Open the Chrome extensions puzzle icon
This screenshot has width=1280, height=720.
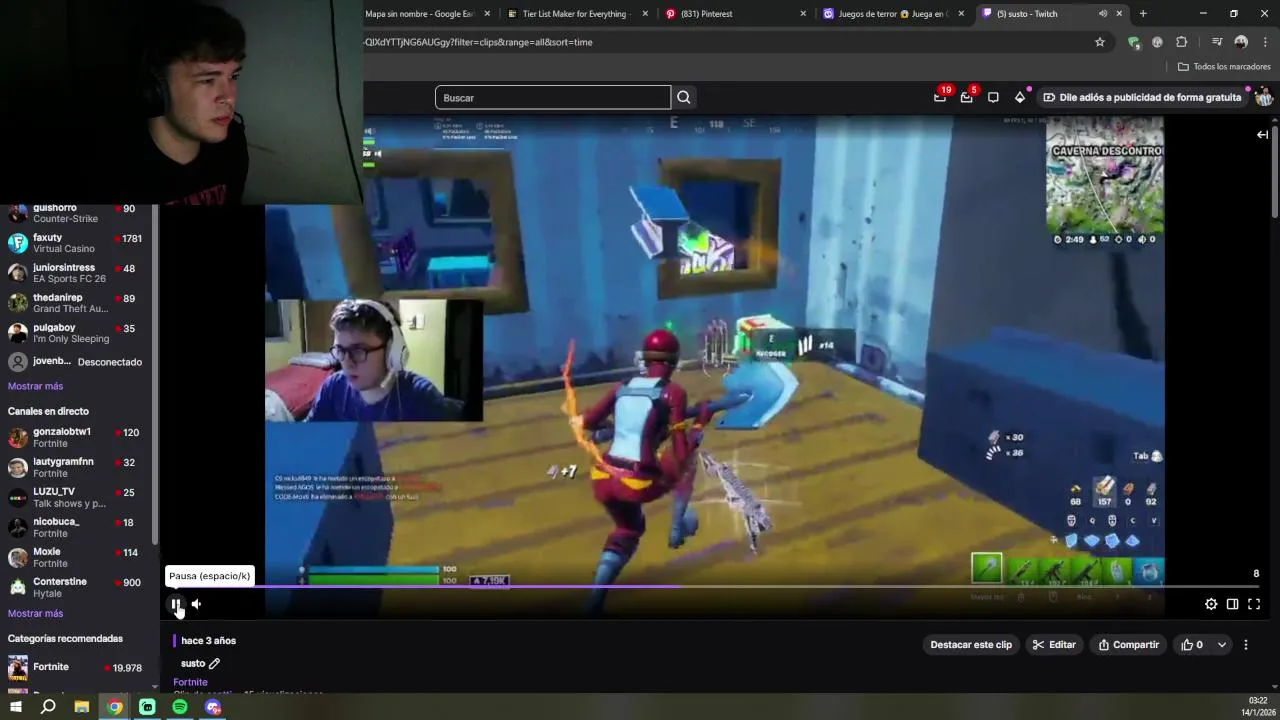pyautogui.click(x=1182, y=42)
